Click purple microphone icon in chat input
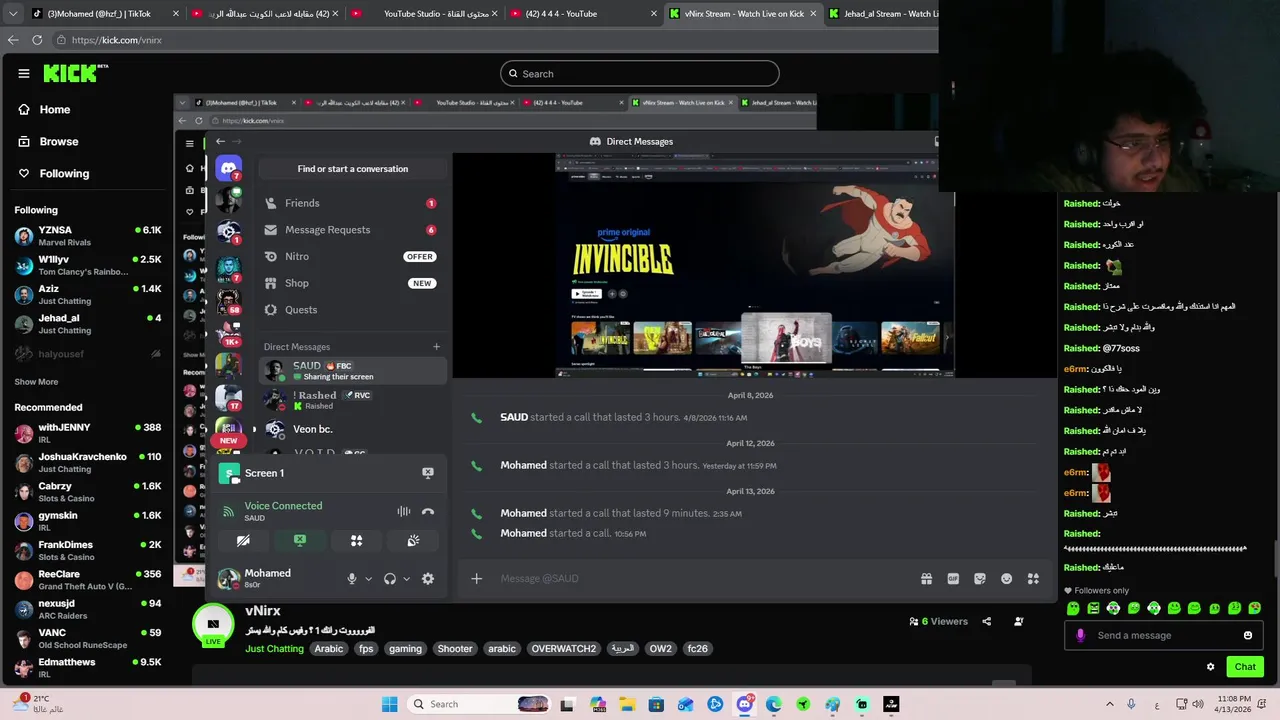Screen dimensions: 1280x720 1080,636
